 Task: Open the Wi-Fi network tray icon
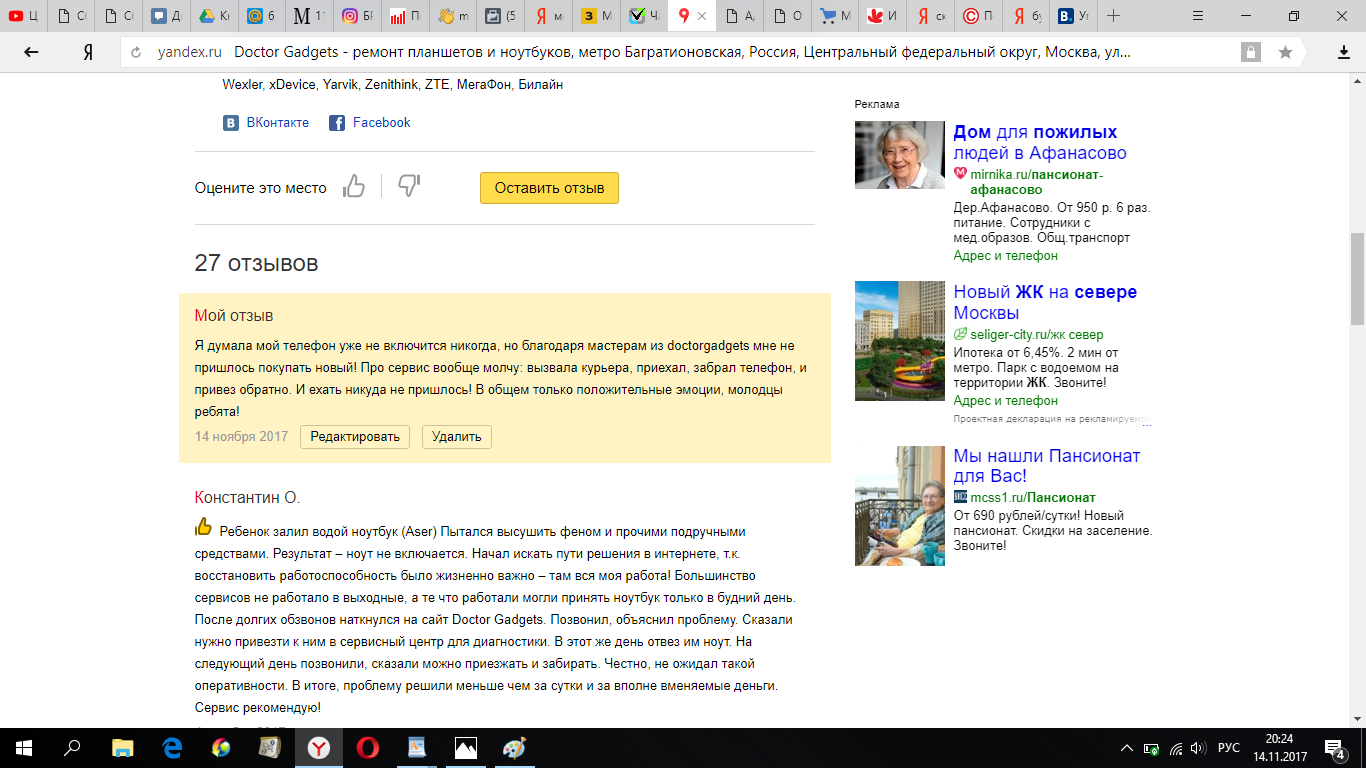coord(1175,748)
